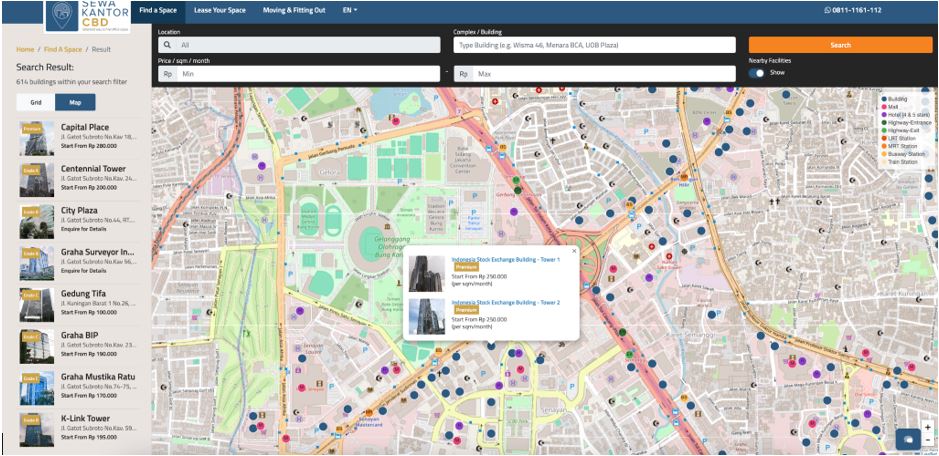The image size is (939, 456).
Task: Open the Location dropdown field
Action: pos(300,45)
